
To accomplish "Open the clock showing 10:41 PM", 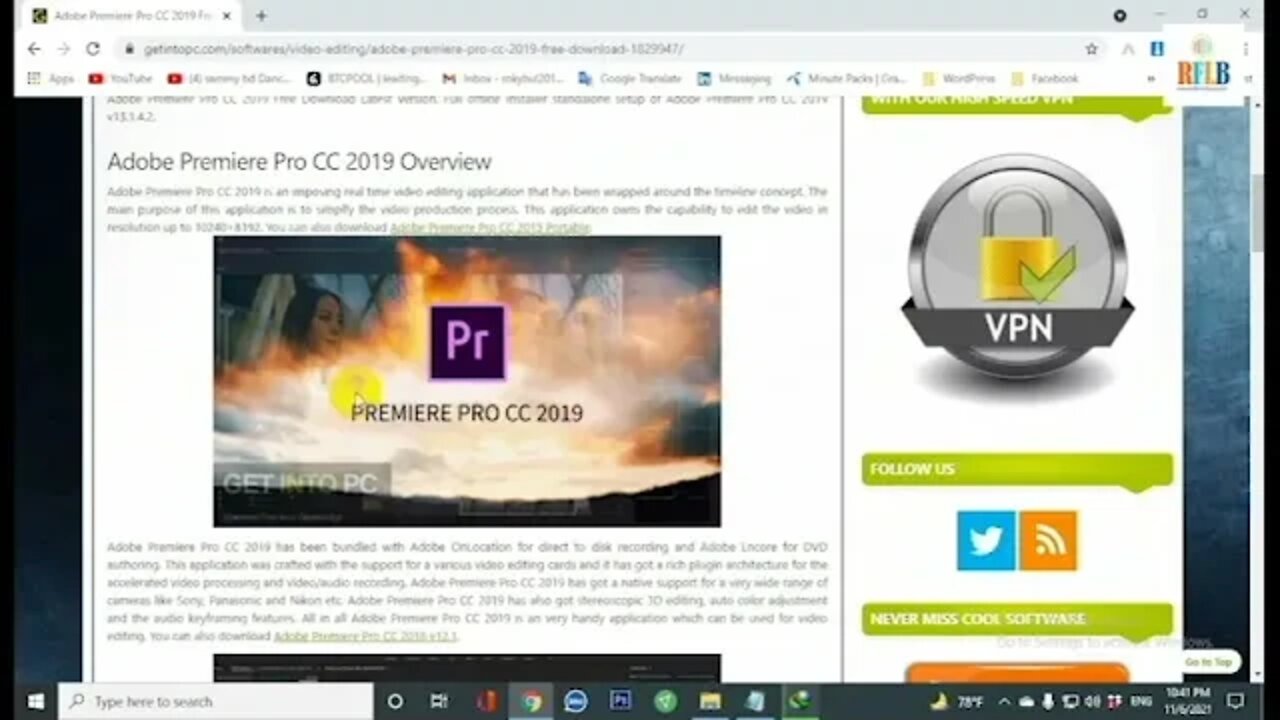I will click(x=1187, y=701).
